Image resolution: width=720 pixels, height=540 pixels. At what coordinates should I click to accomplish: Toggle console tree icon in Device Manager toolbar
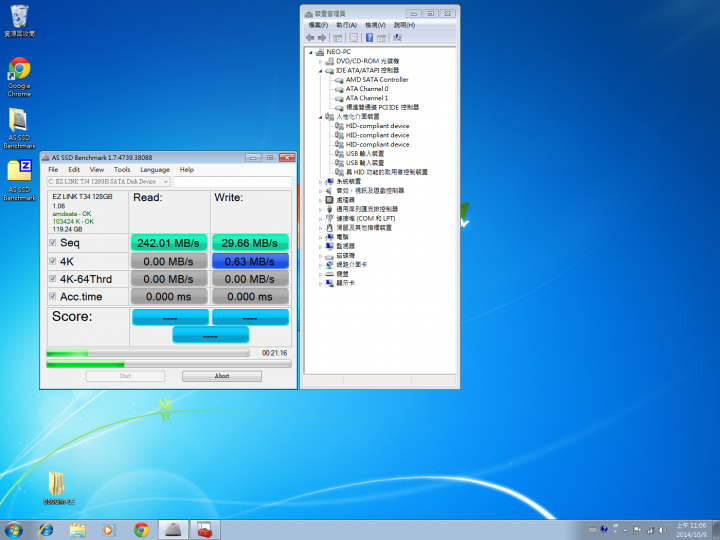338,38
